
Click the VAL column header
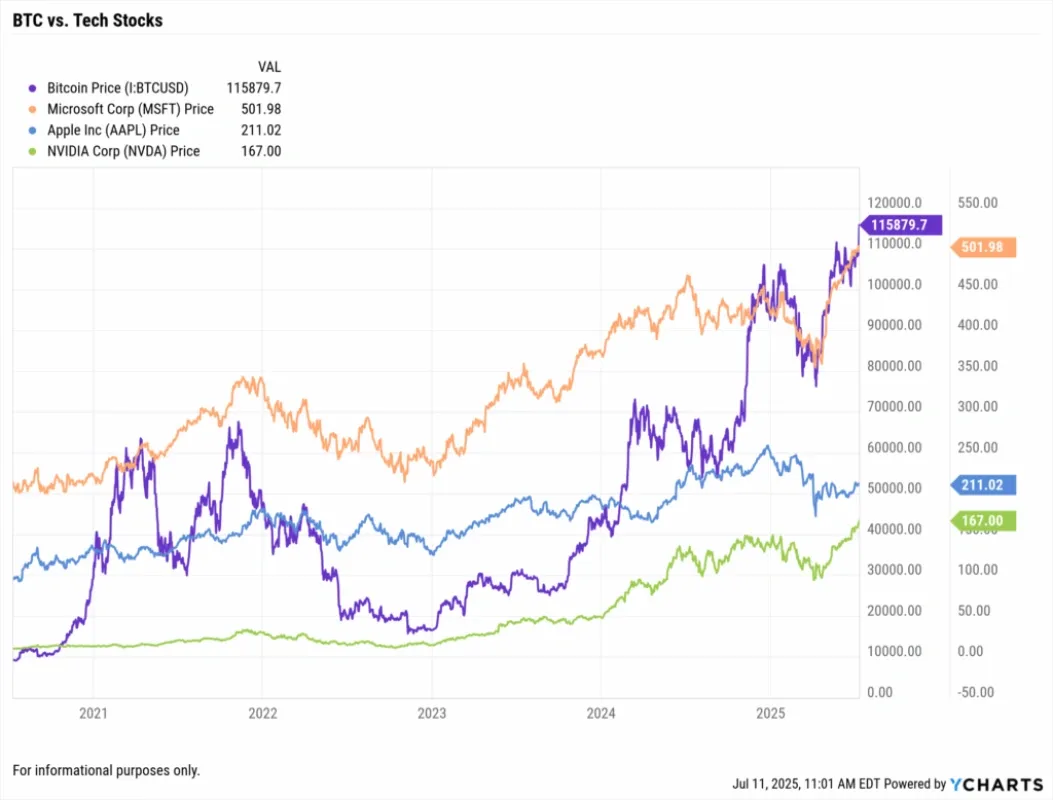point(269,67)
